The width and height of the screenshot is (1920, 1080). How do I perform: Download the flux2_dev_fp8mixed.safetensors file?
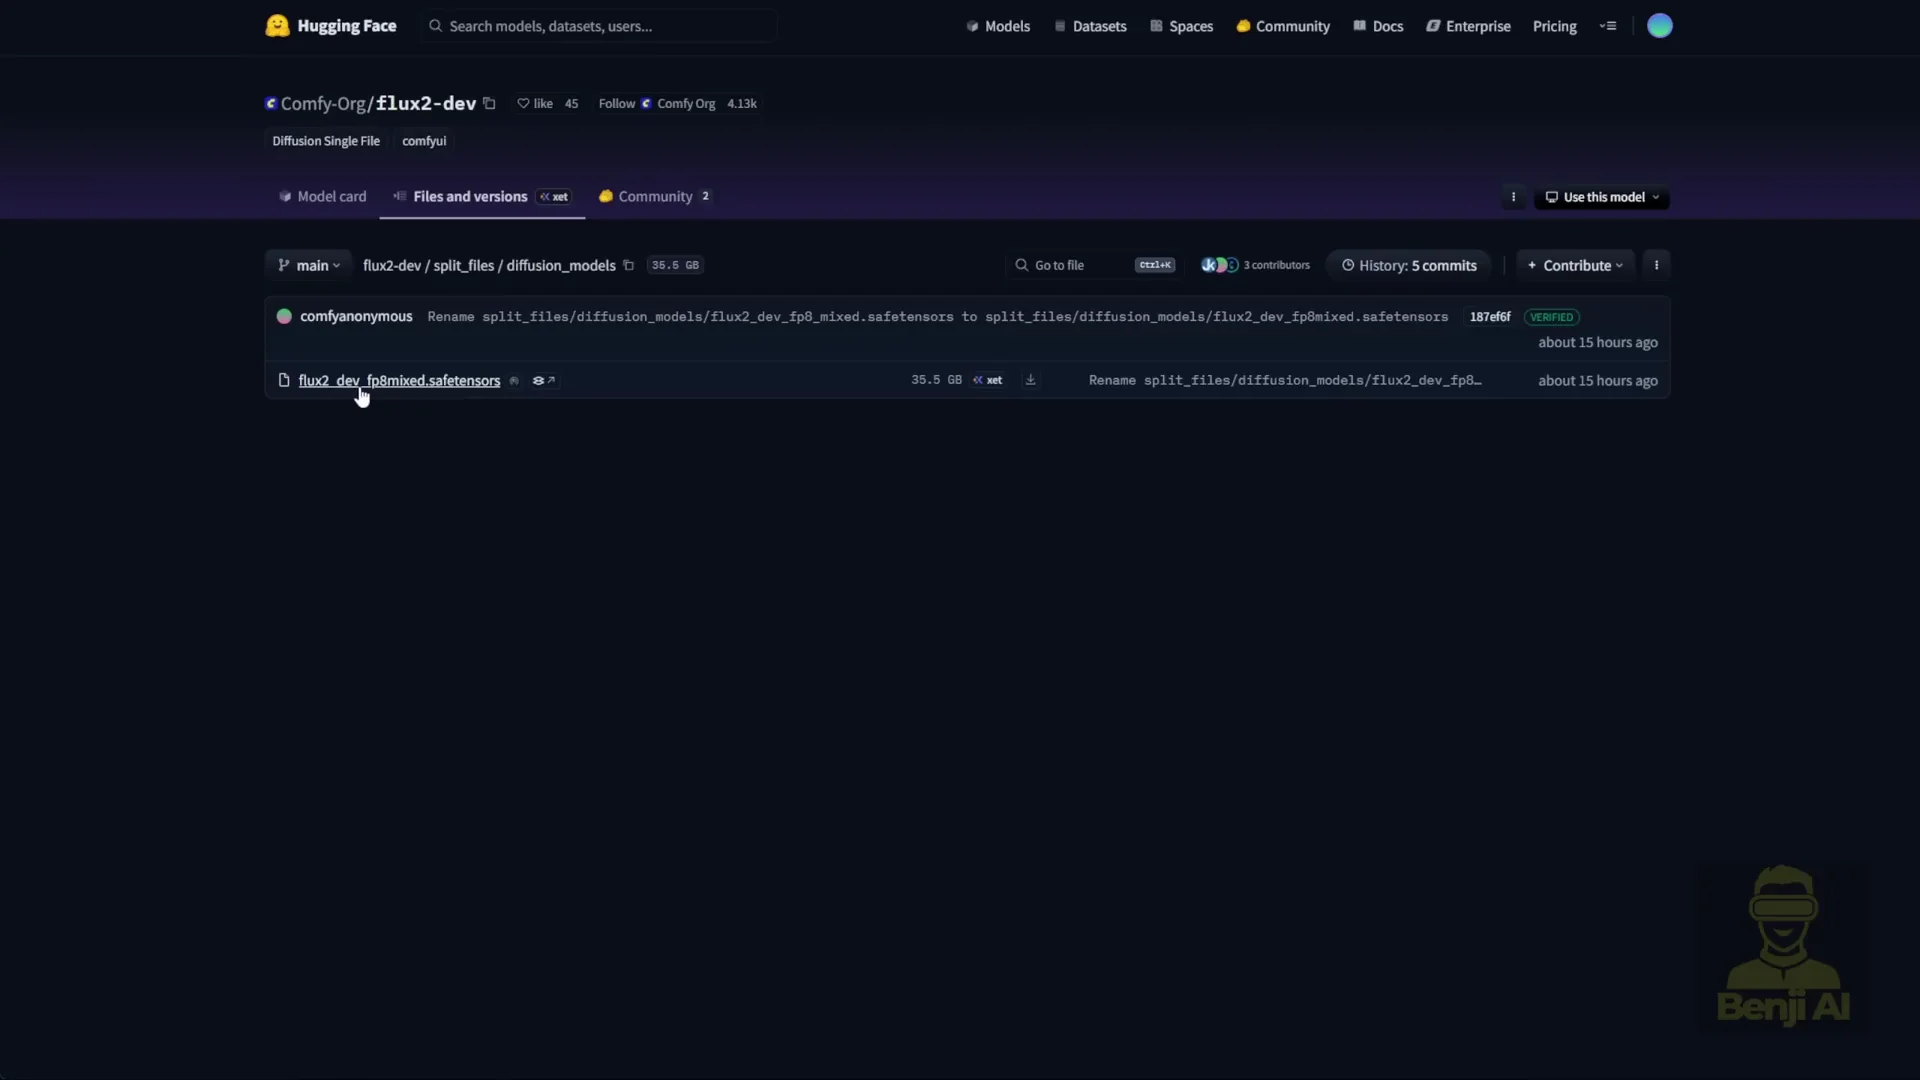pos(1030,380)
